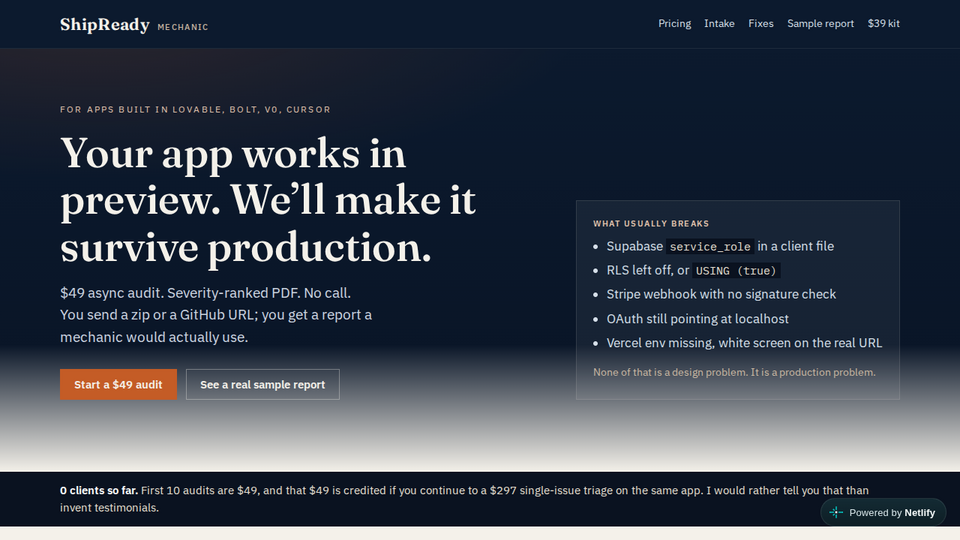Click 'FOR APPS BUILT IN LOVABLE, BOLT' eyebrow text
The height and width of the screenshot is (540, 960).
tap(195, 110)
